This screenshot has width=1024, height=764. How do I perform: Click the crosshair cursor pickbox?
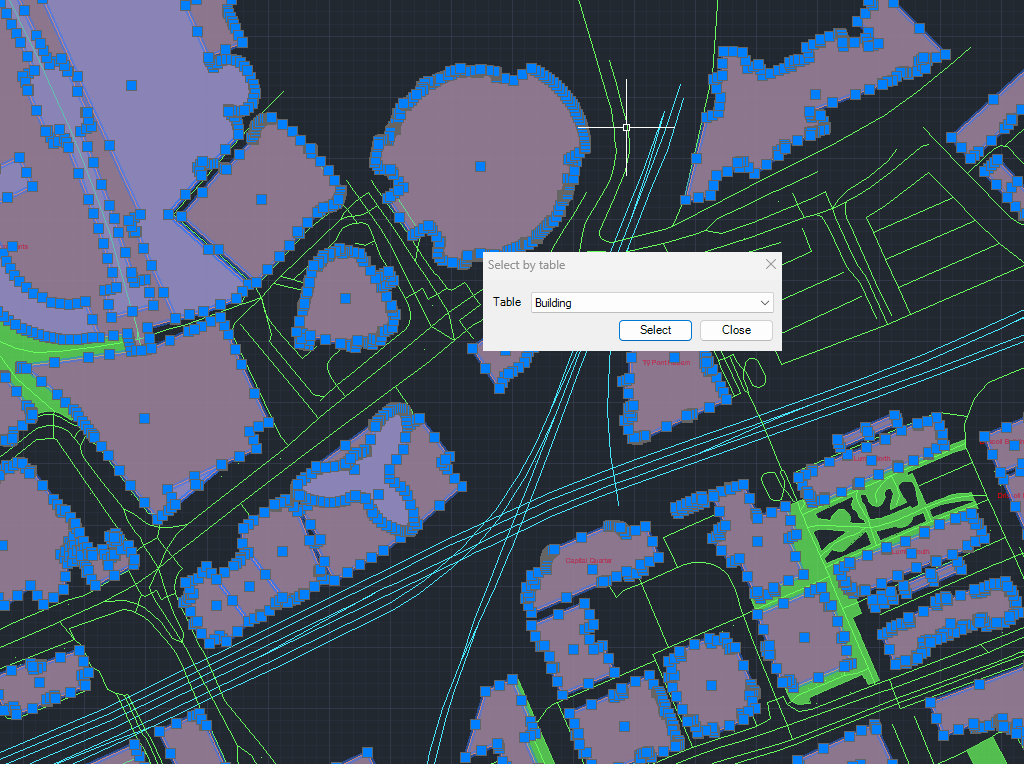626,127
